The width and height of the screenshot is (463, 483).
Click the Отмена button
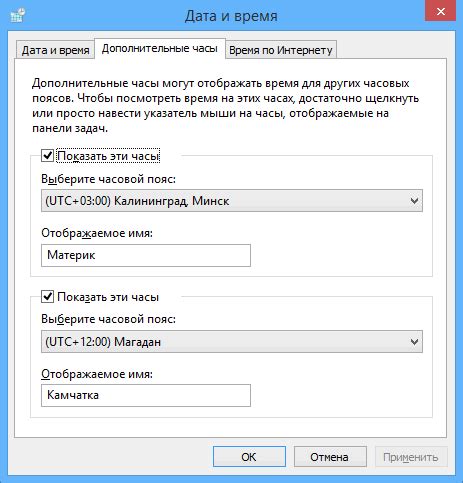click(330, 457)
